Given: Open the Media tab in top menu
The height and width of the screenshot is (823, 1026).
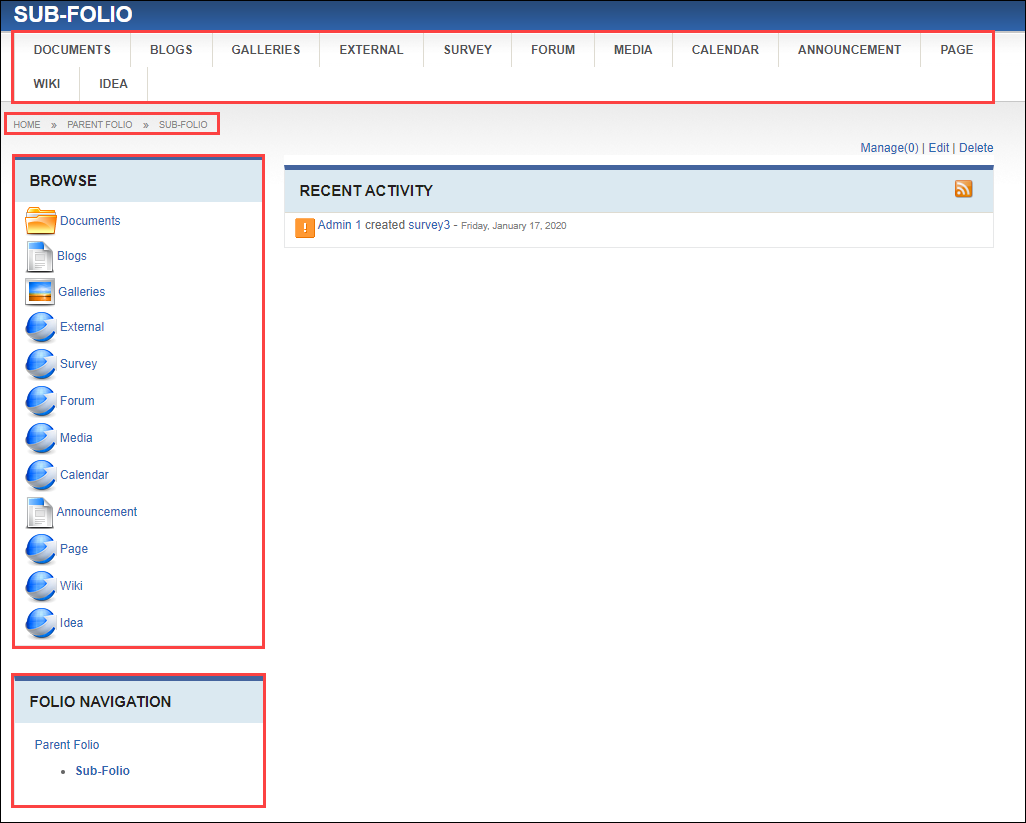Looking at the screenshot, I should click(633, 50).
